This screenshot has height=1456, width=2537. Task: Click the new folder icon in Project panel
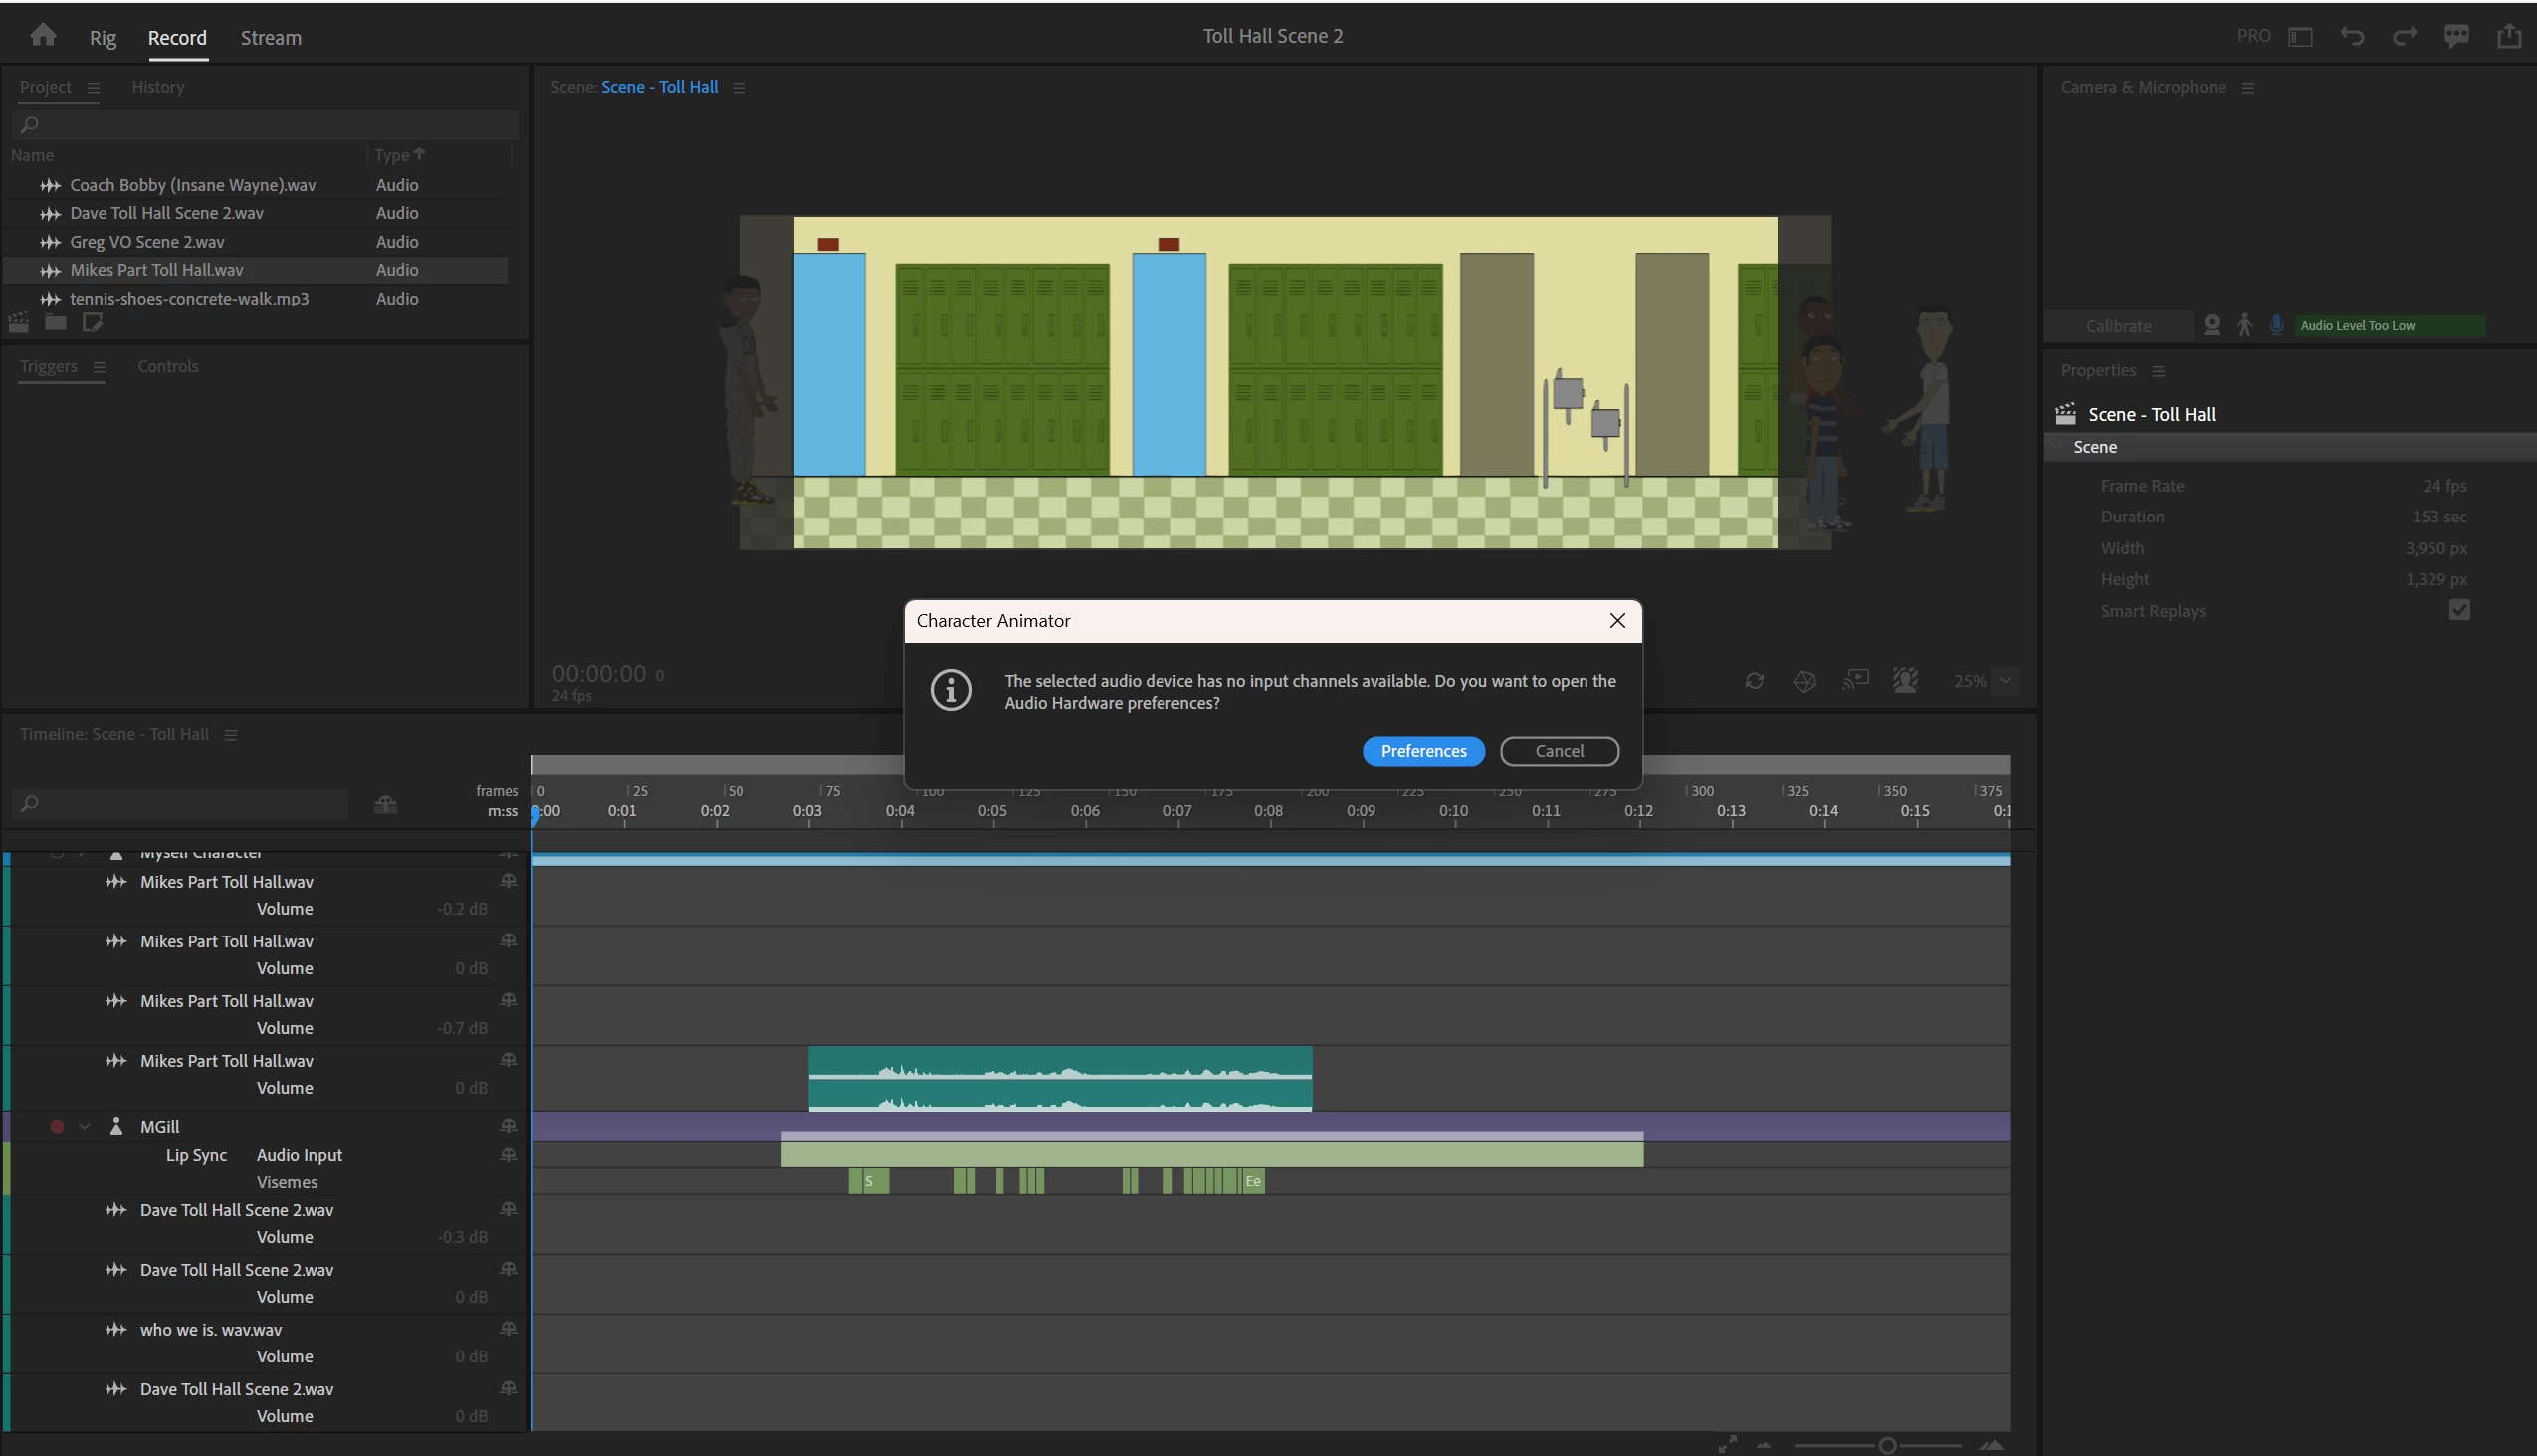(55, 322)
